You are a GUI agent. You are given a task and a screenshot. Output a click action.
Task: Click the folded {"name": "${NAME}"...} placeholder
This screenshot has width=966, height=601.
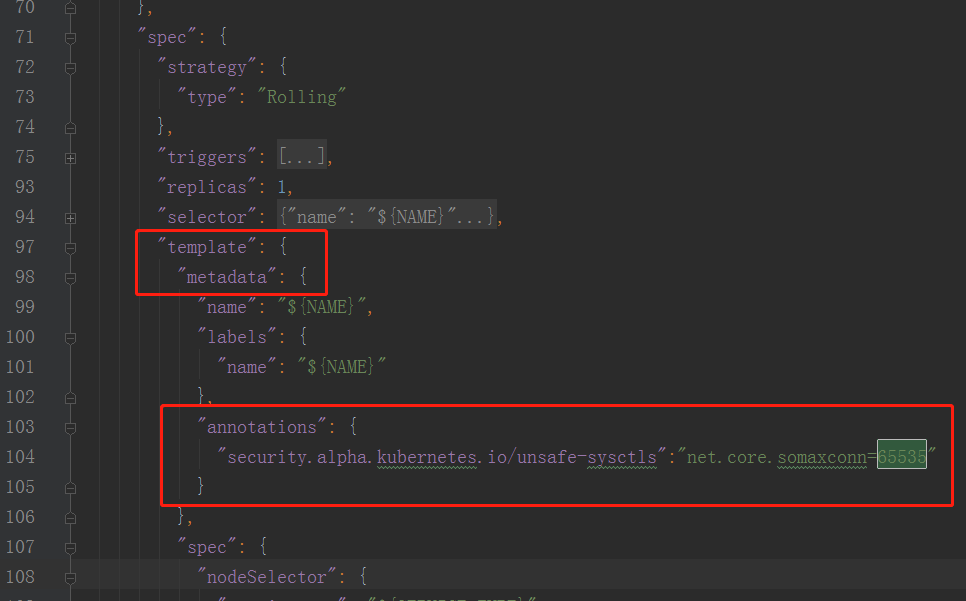click(x=387, y=216)
